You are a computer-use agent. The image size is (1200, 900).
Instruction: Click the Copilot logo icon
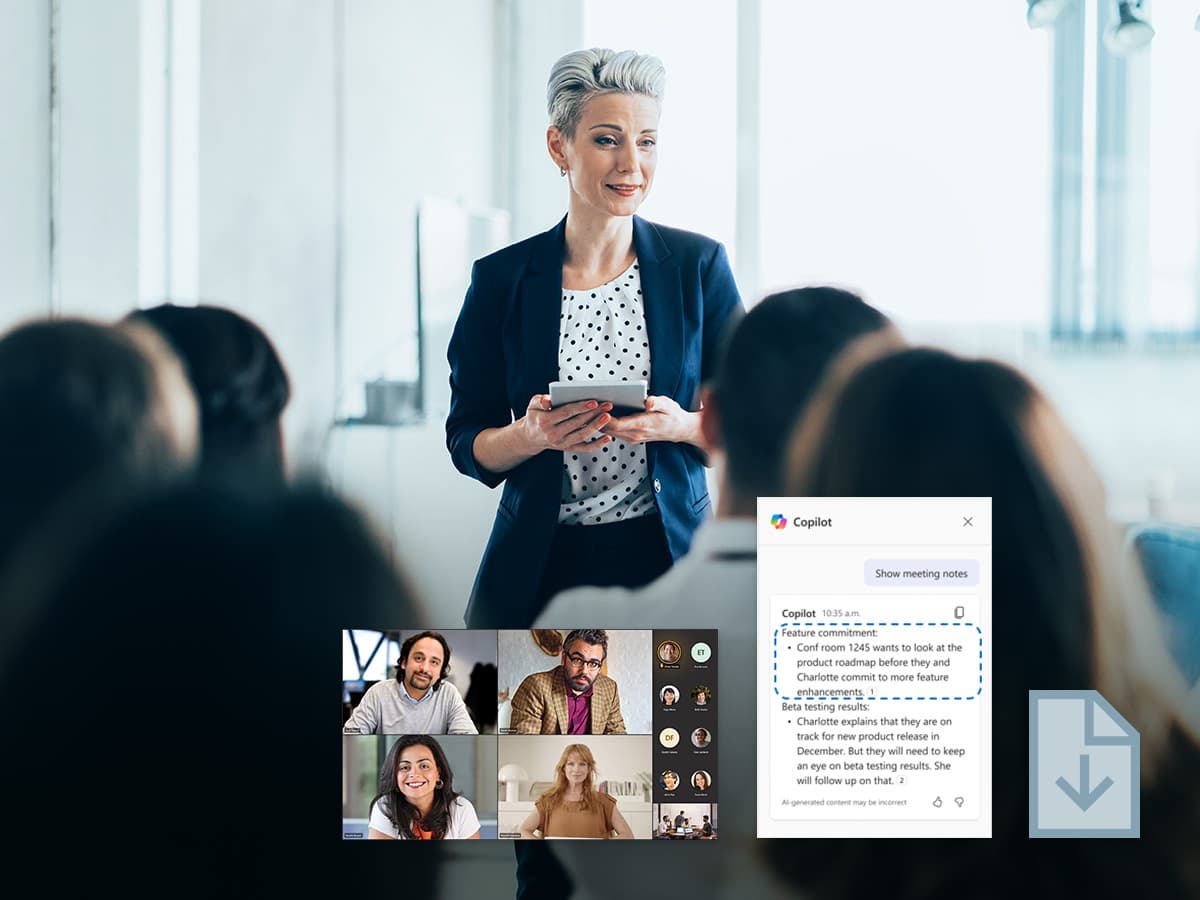[x=779, y=521]
